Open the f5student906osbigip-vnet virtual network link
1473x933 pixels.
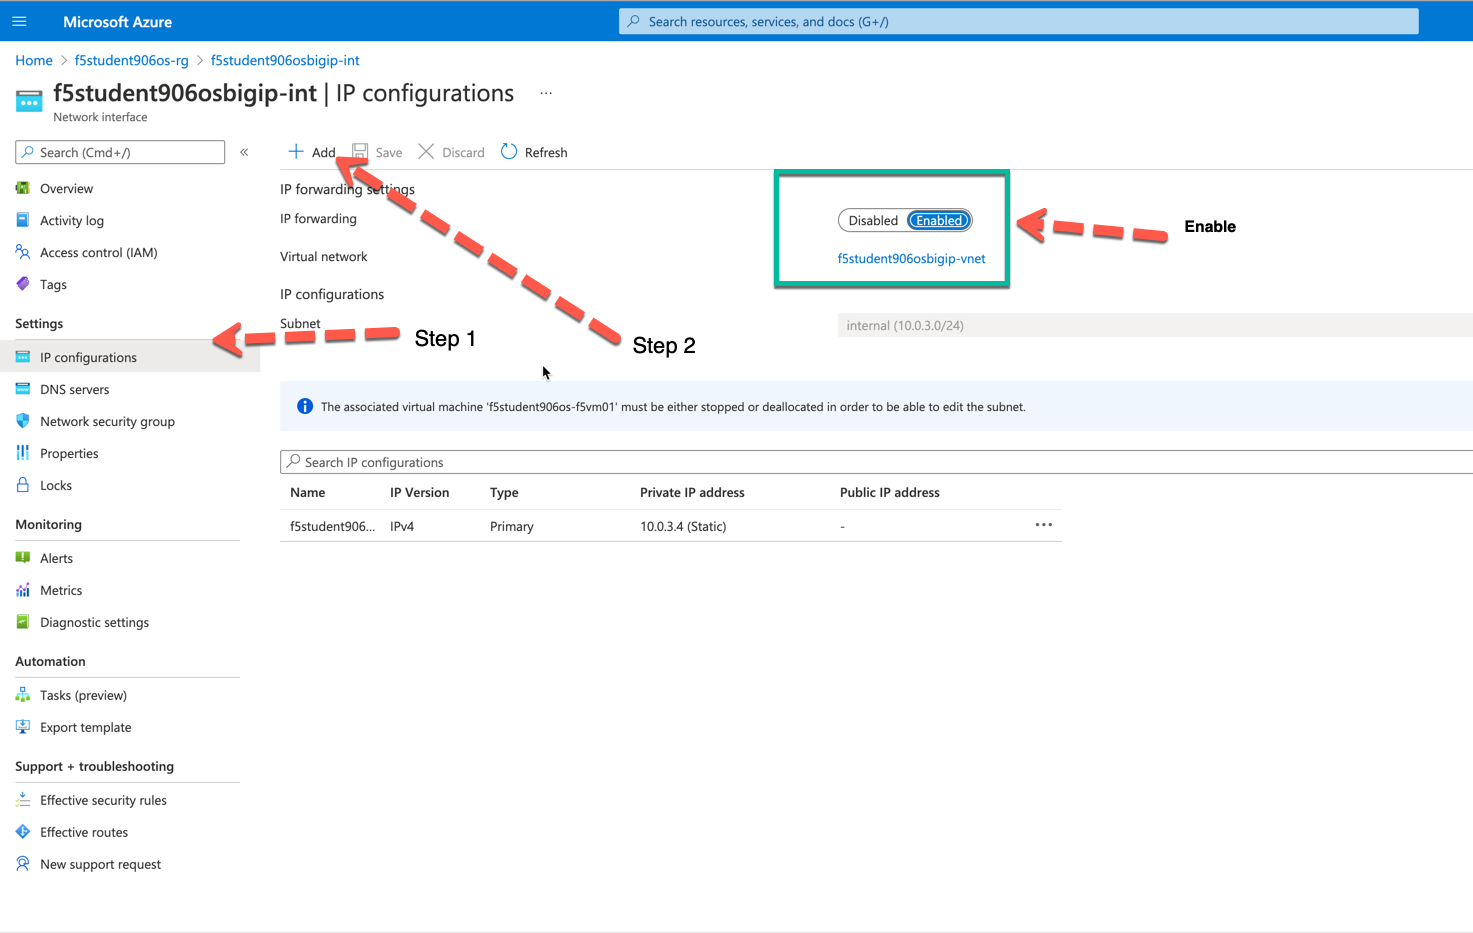tap(911, 258)
